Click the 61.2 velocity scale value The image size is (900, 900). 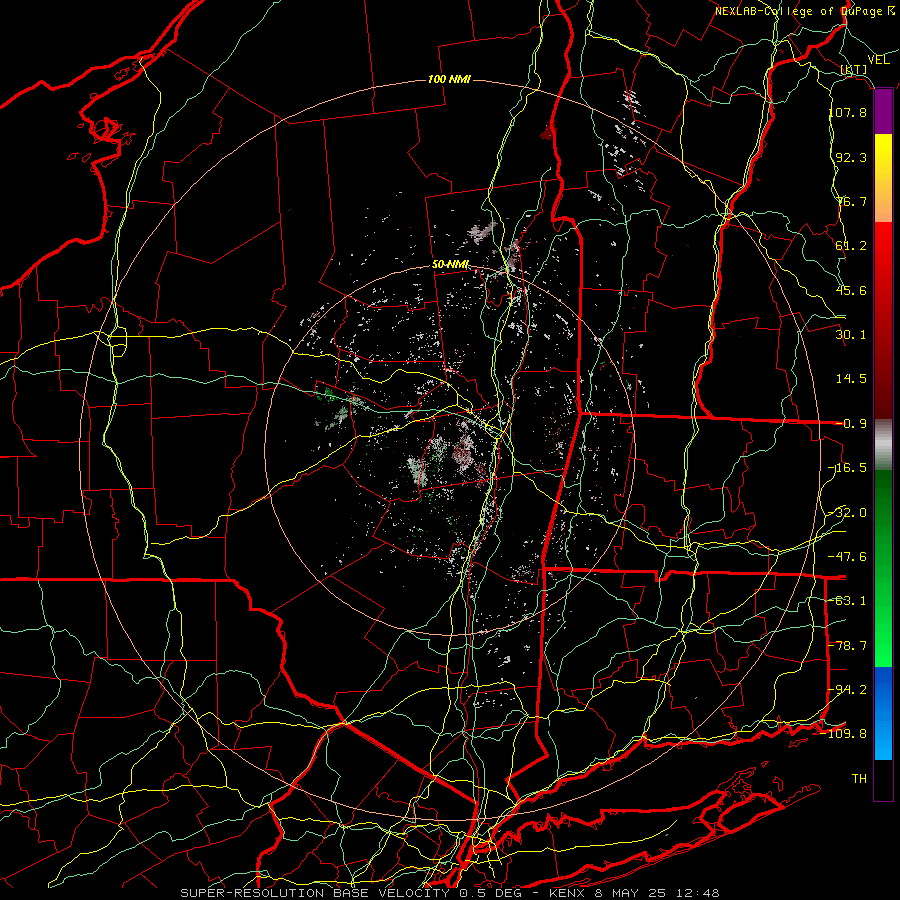[851, 246]
